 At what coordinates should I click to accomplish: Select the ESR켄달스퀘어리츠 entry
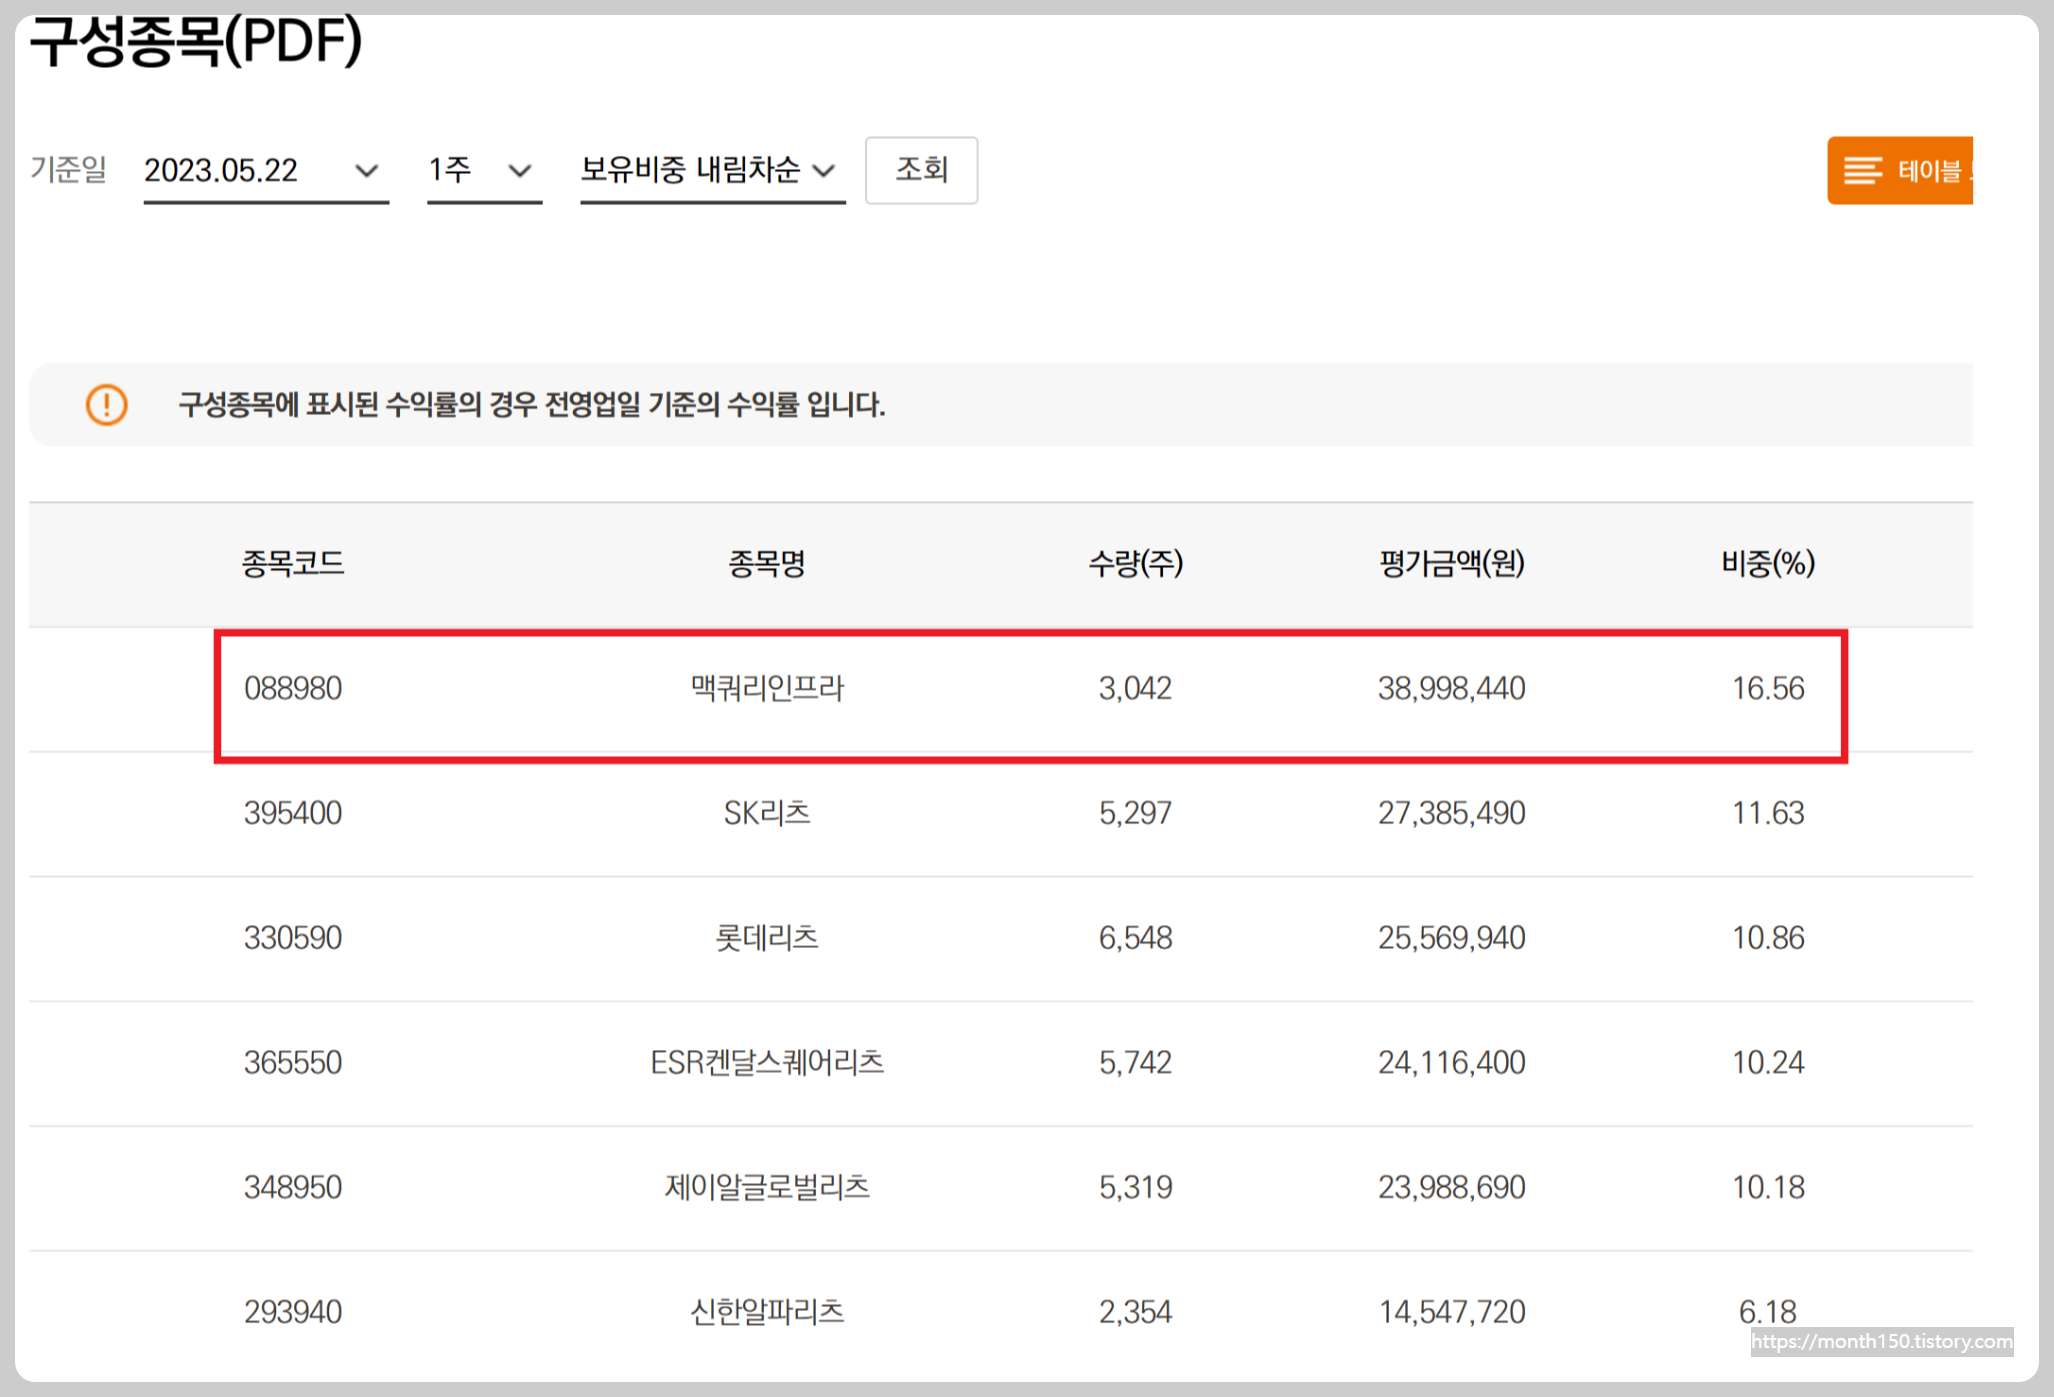point(765,1062)
